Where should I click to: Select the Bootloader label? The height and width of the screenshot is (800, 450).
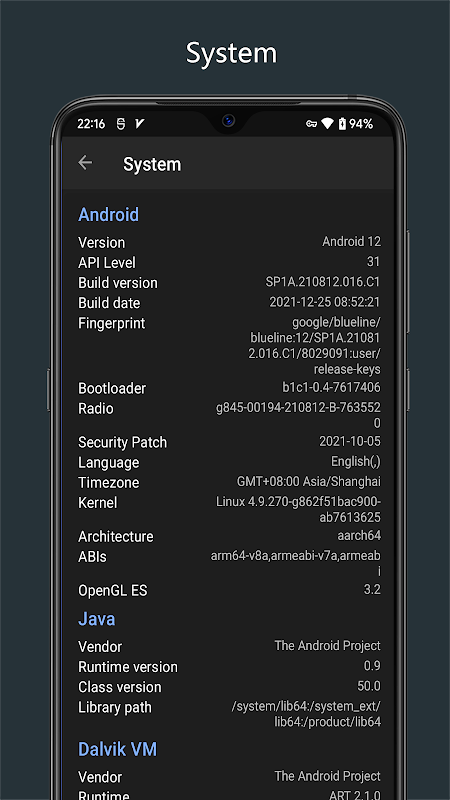112,388
